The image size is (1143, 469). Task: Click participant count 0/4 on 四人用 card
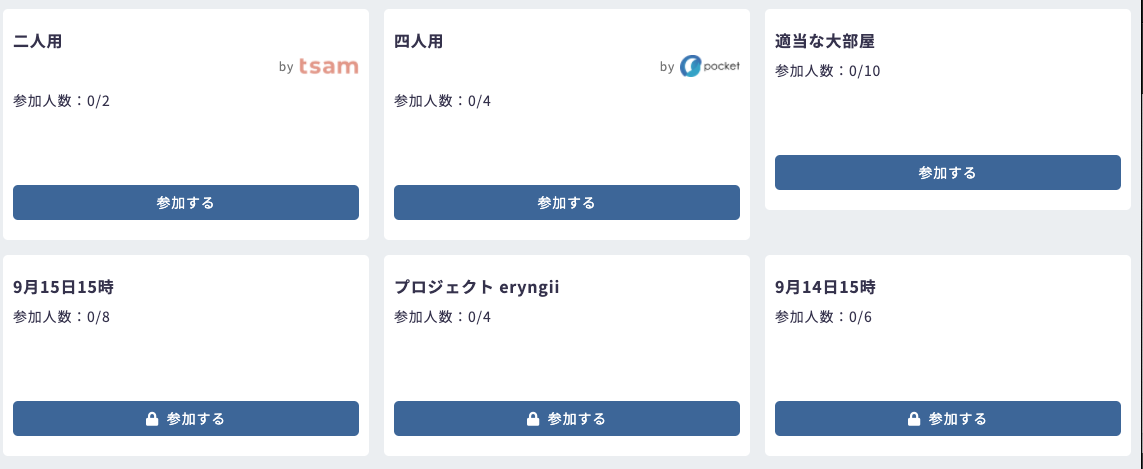pyautogui.click(x=442, y=101)
